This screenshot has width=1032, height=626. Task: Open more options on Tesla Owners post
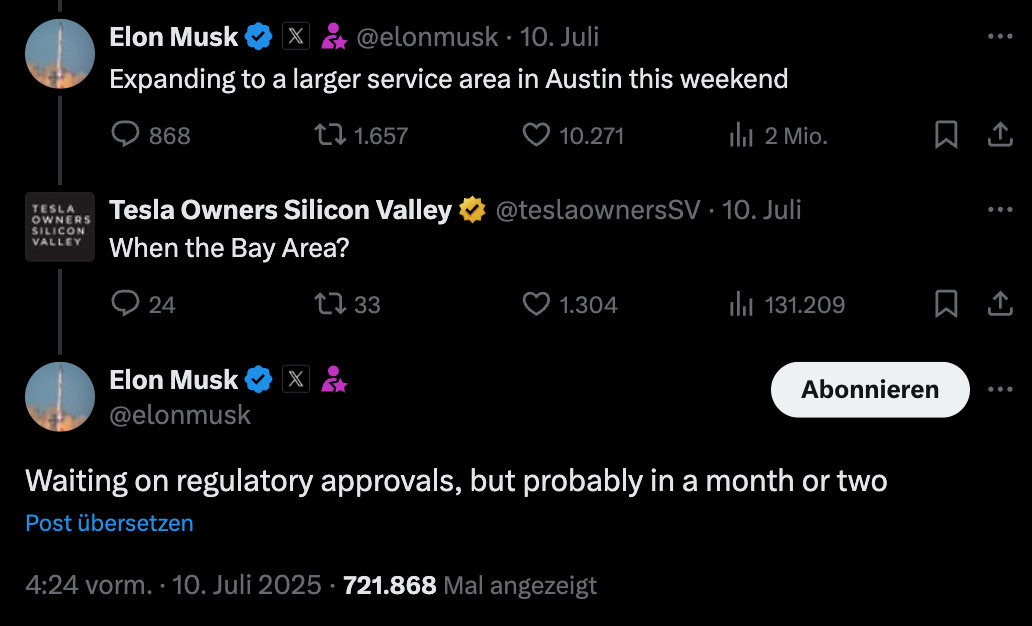(x=1000, y=209)
